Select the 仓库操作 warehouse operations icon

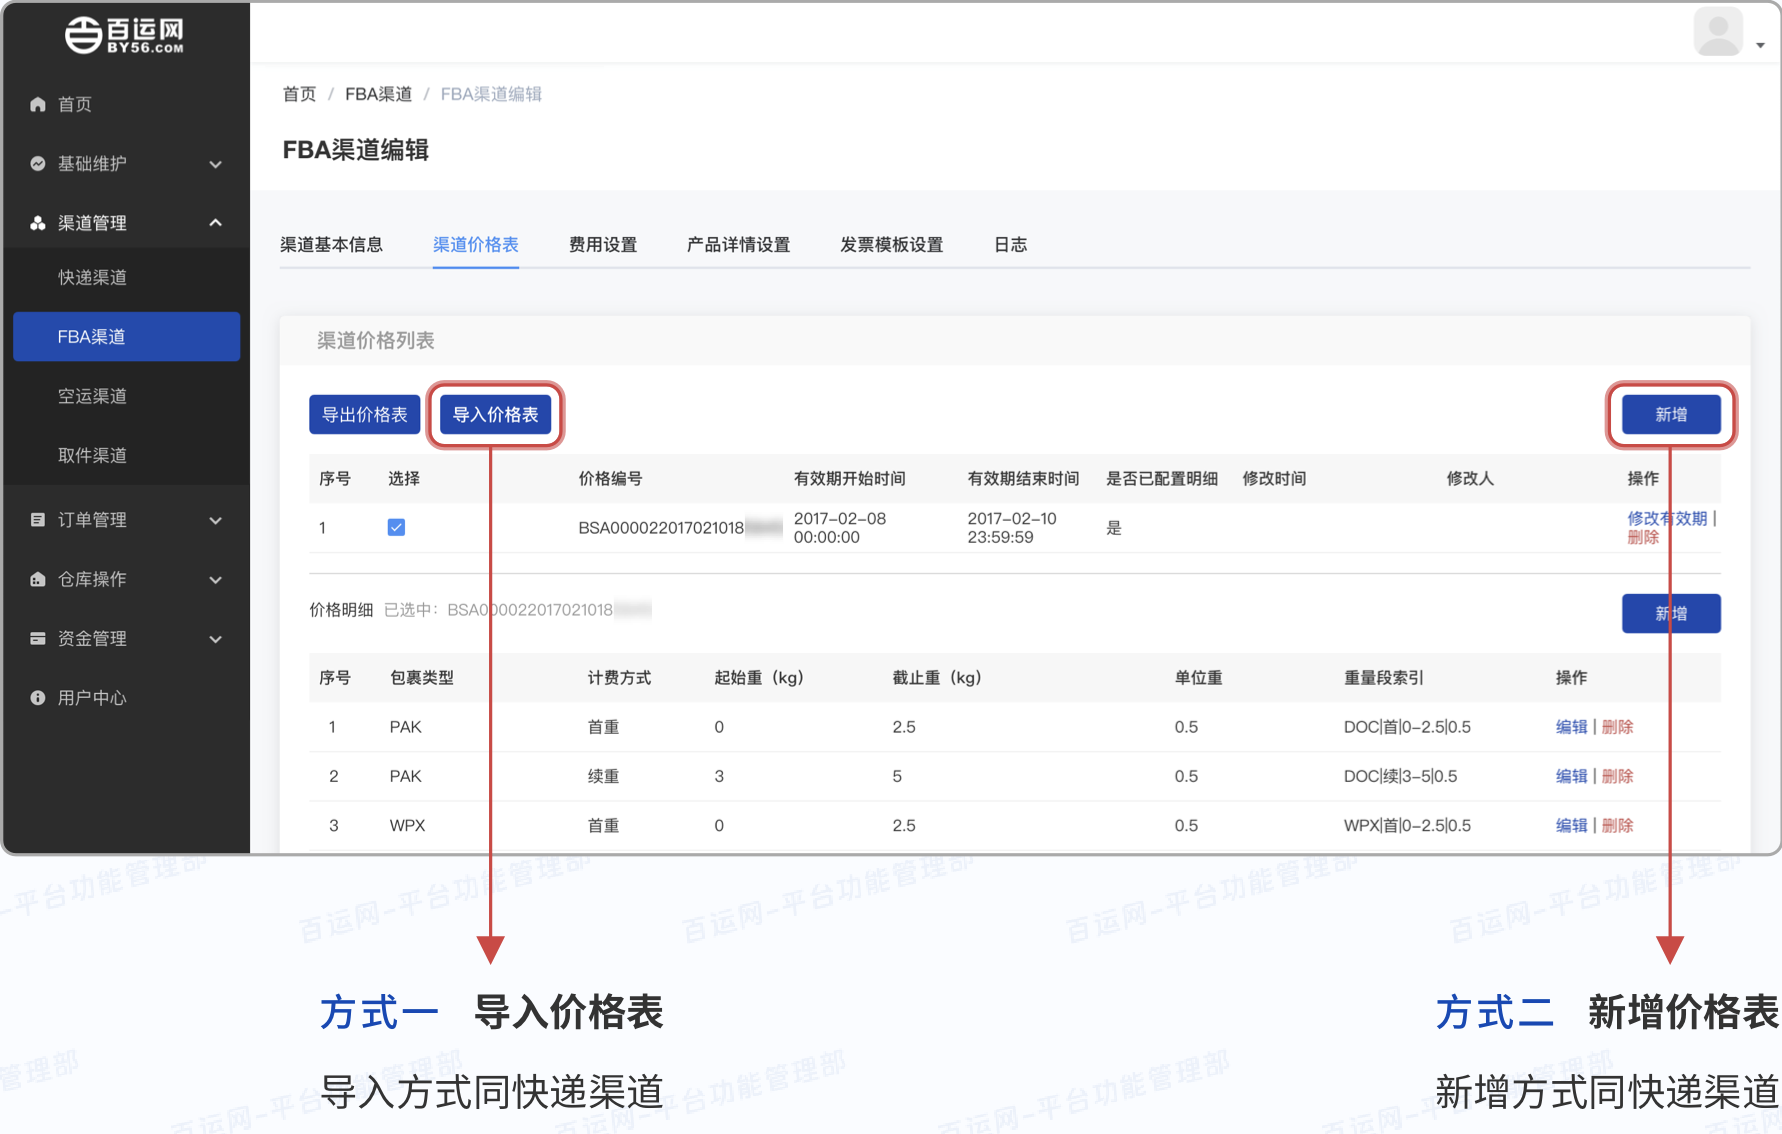tap(37, 579)
